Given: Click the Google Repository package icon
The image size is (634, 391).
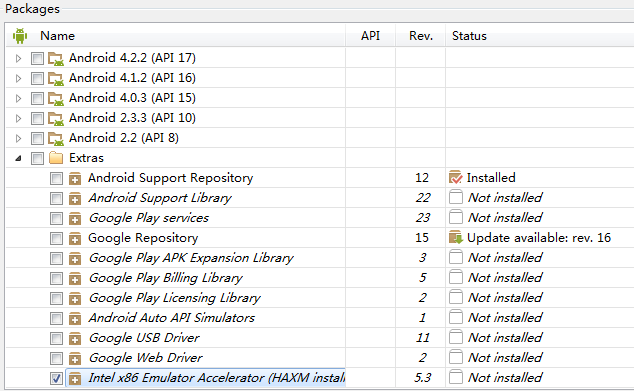Looking at the screenshot, I should click(75, 238).
